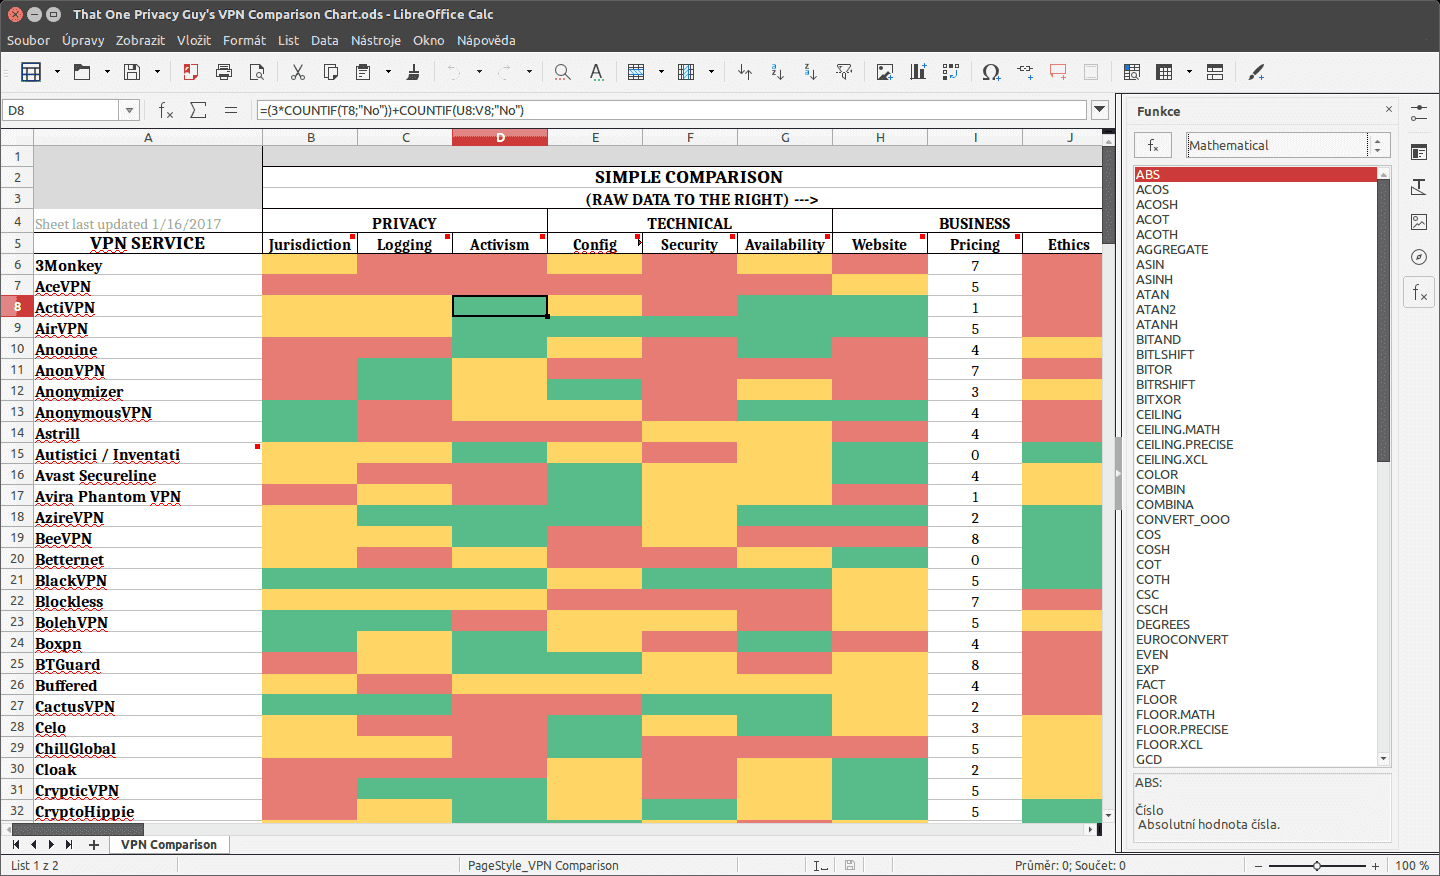Cut the selection with the scissors icon
The width and height of the screenshot is (1440, 876).
297,72
